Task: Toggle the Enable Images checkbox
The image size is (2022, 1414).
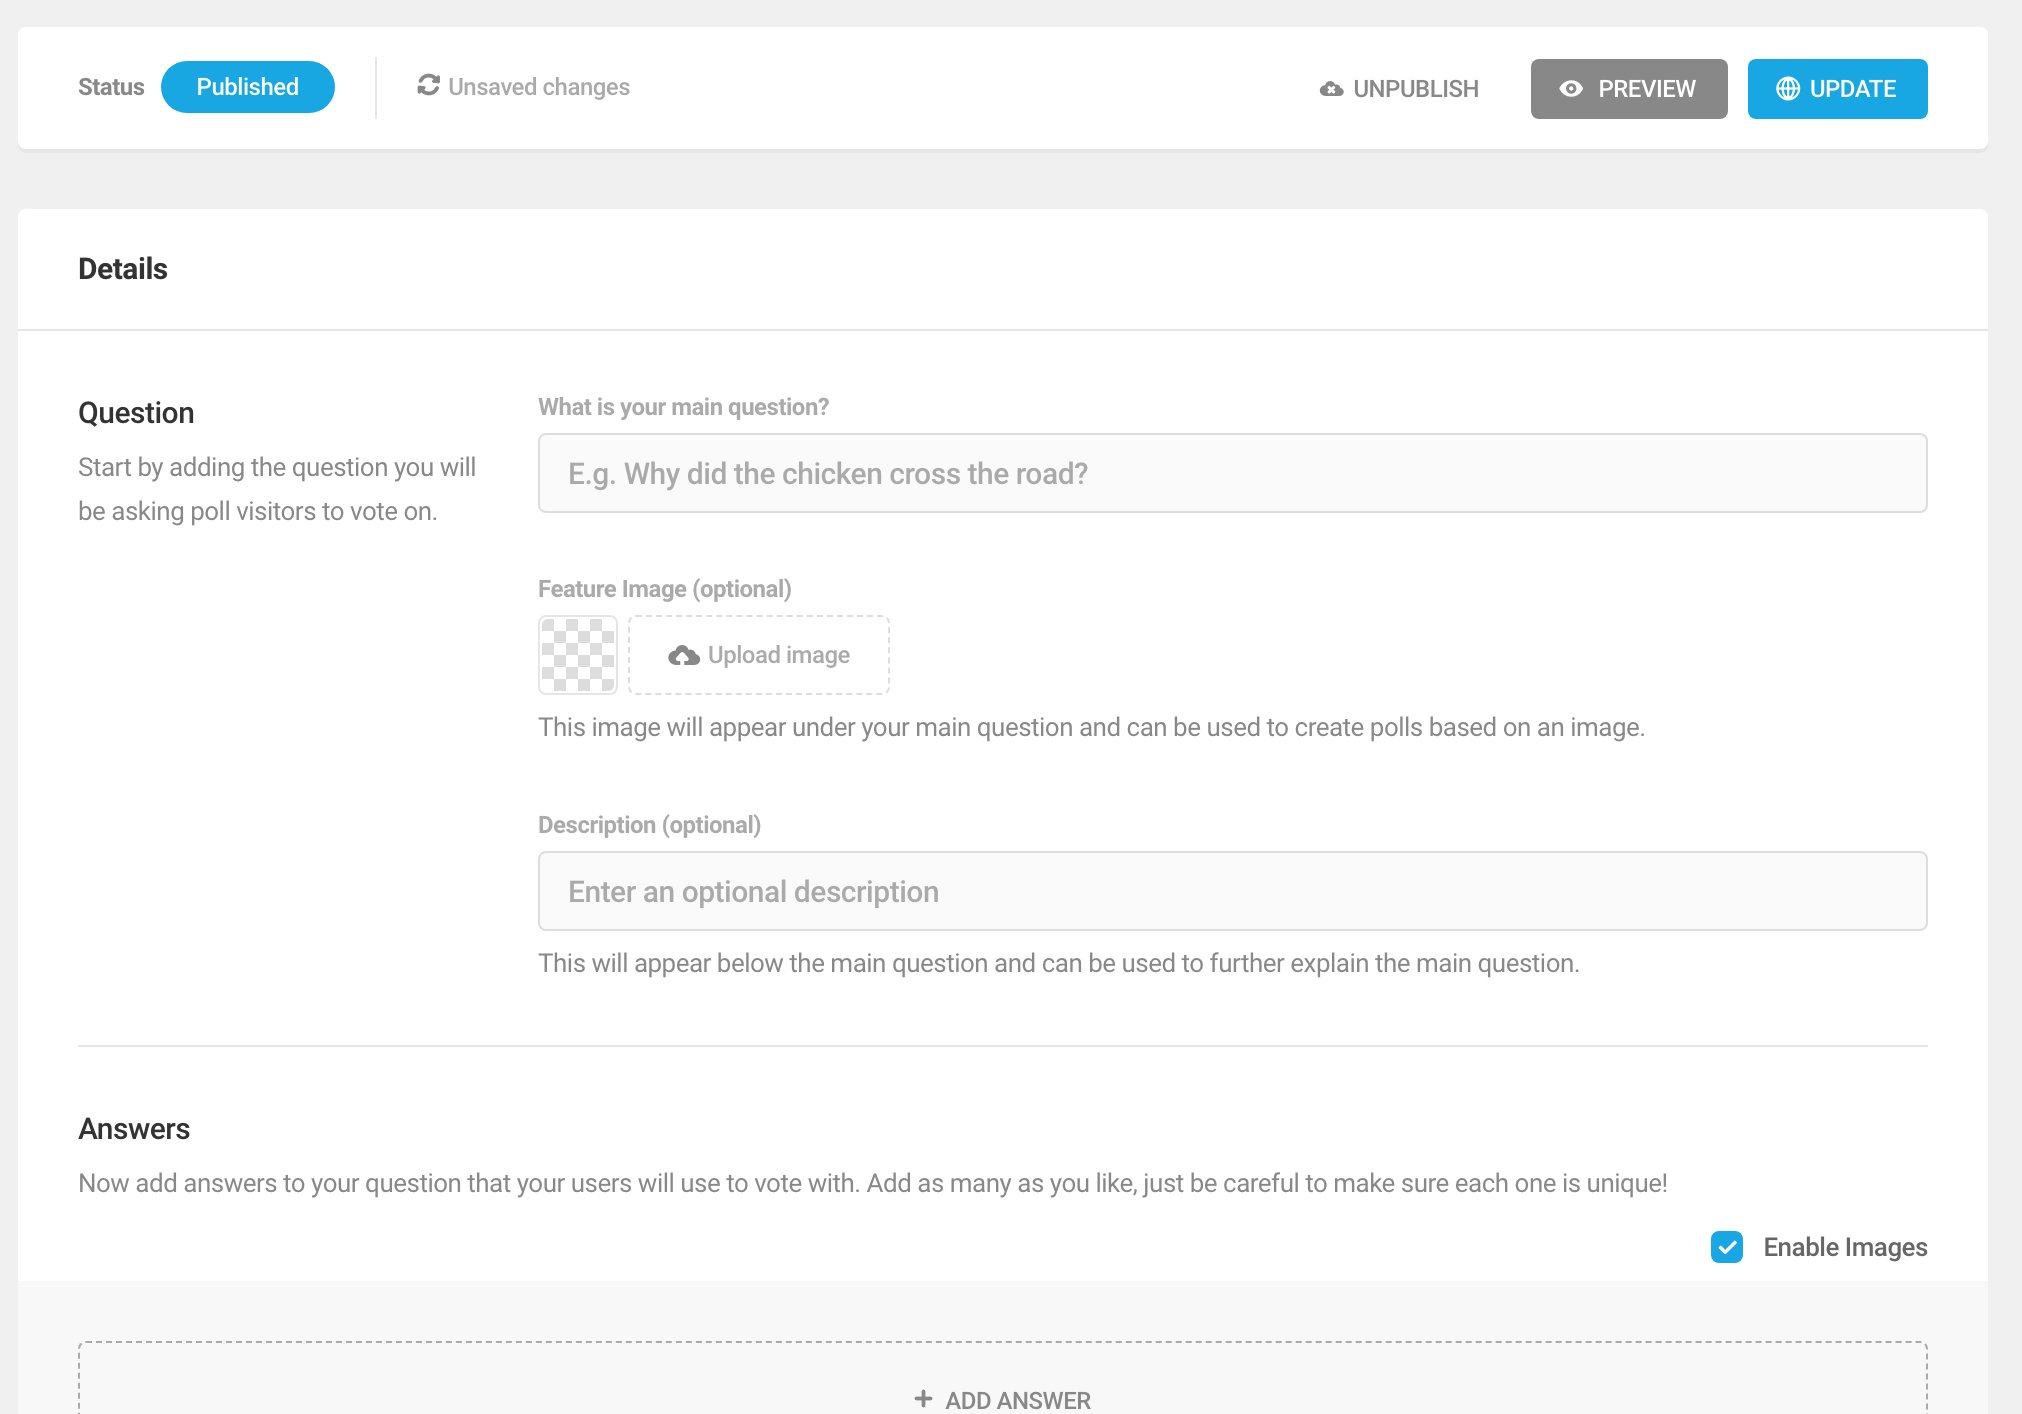Action: pyautogui.click(x=1726, y=1247)
